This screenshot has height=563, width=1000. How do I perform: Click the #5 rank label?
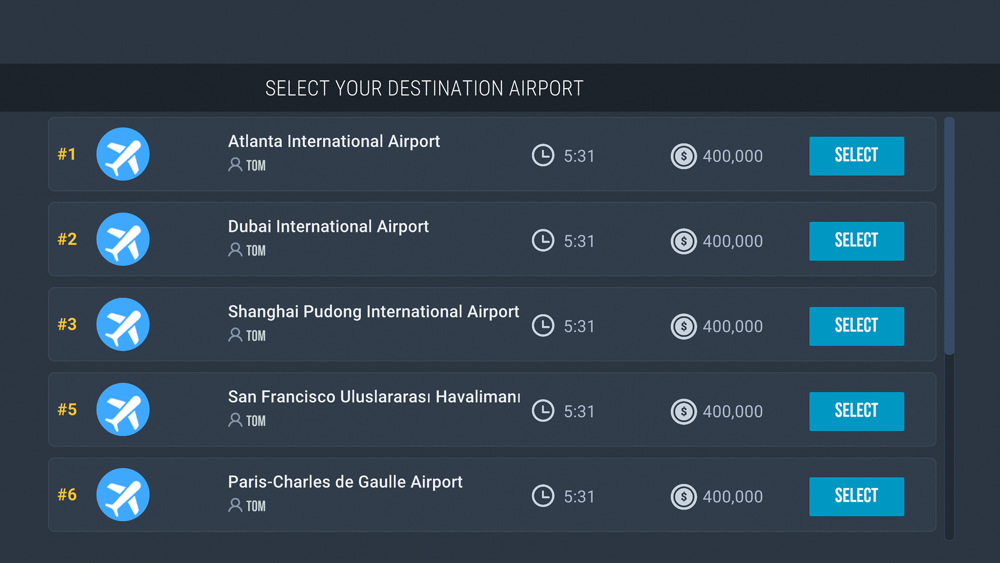67,410
